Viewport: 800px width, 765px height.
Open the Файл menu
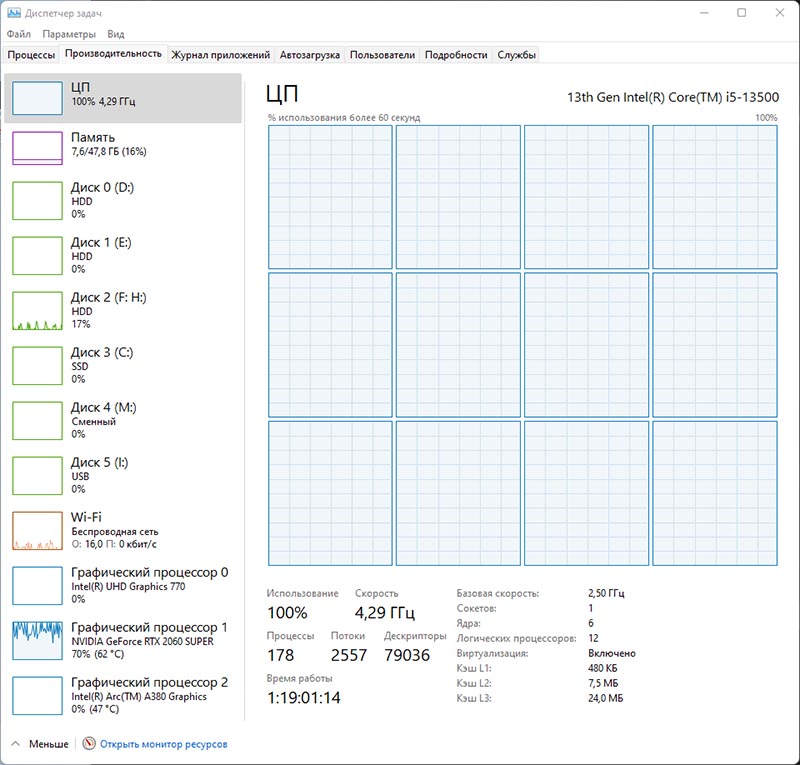tap(18, 34)
